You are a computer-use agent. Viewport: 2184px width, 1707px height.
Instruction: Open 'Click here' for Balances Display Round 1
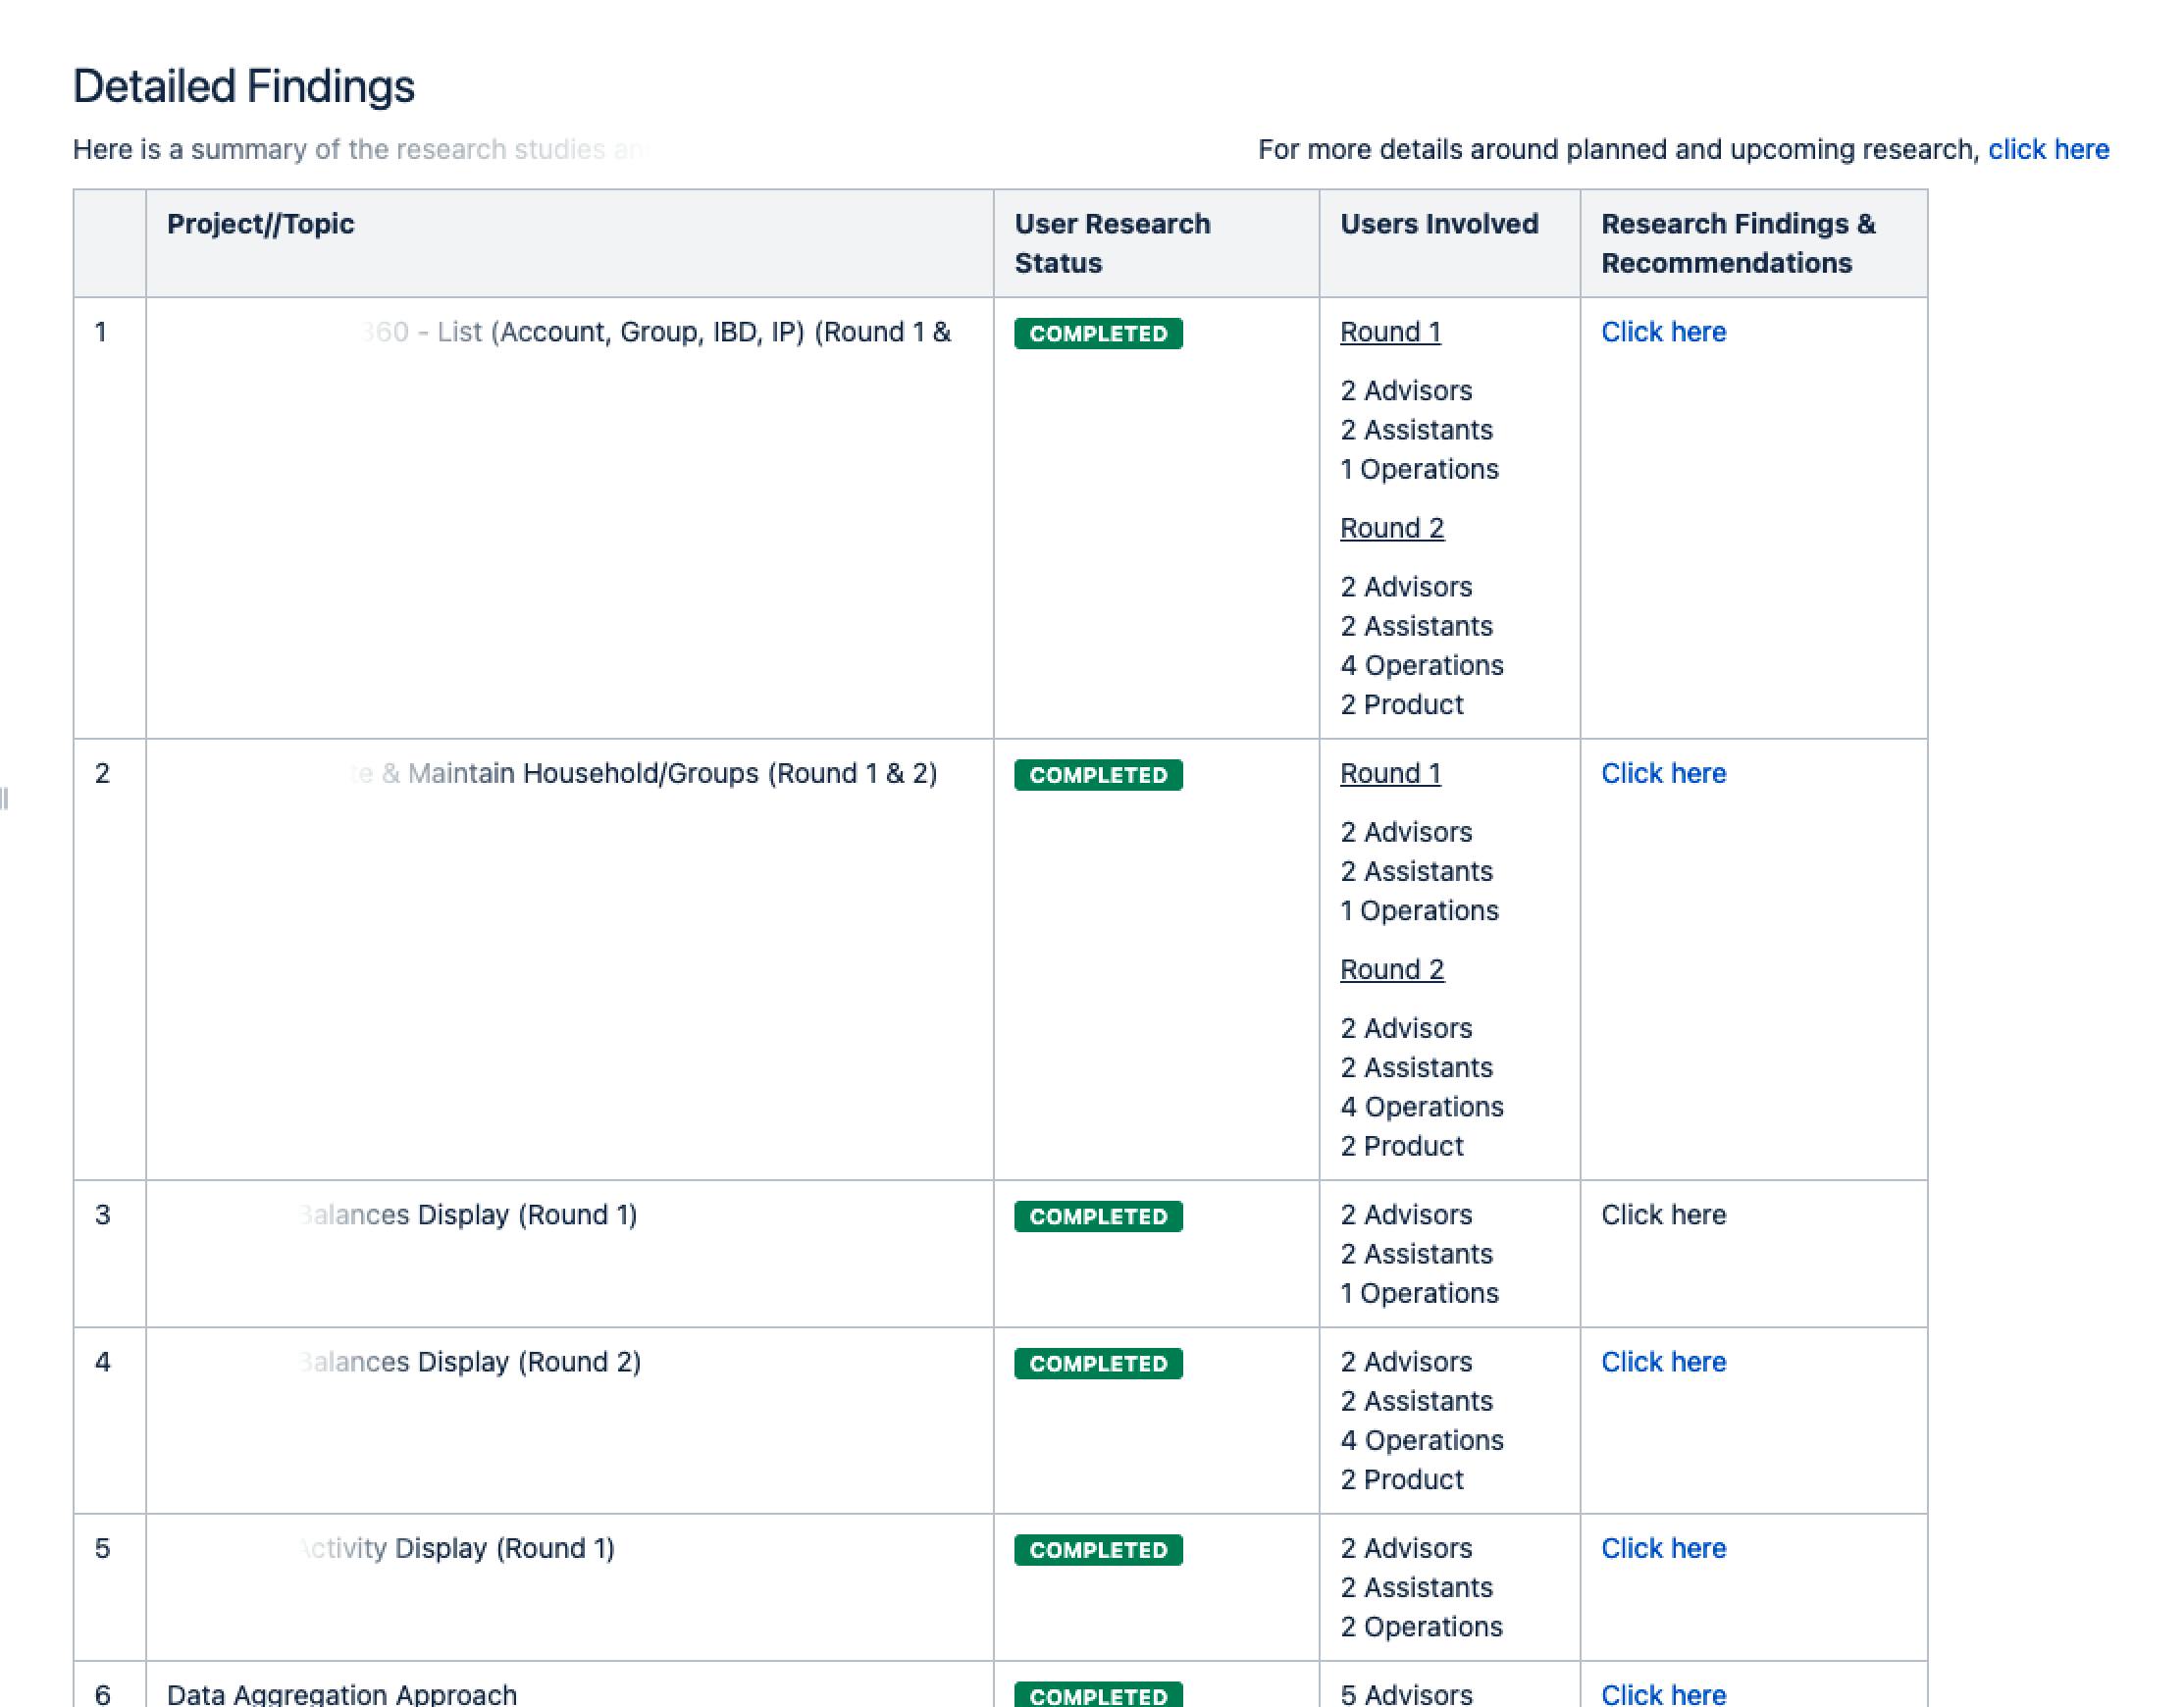click(x=1663, y=1215)
